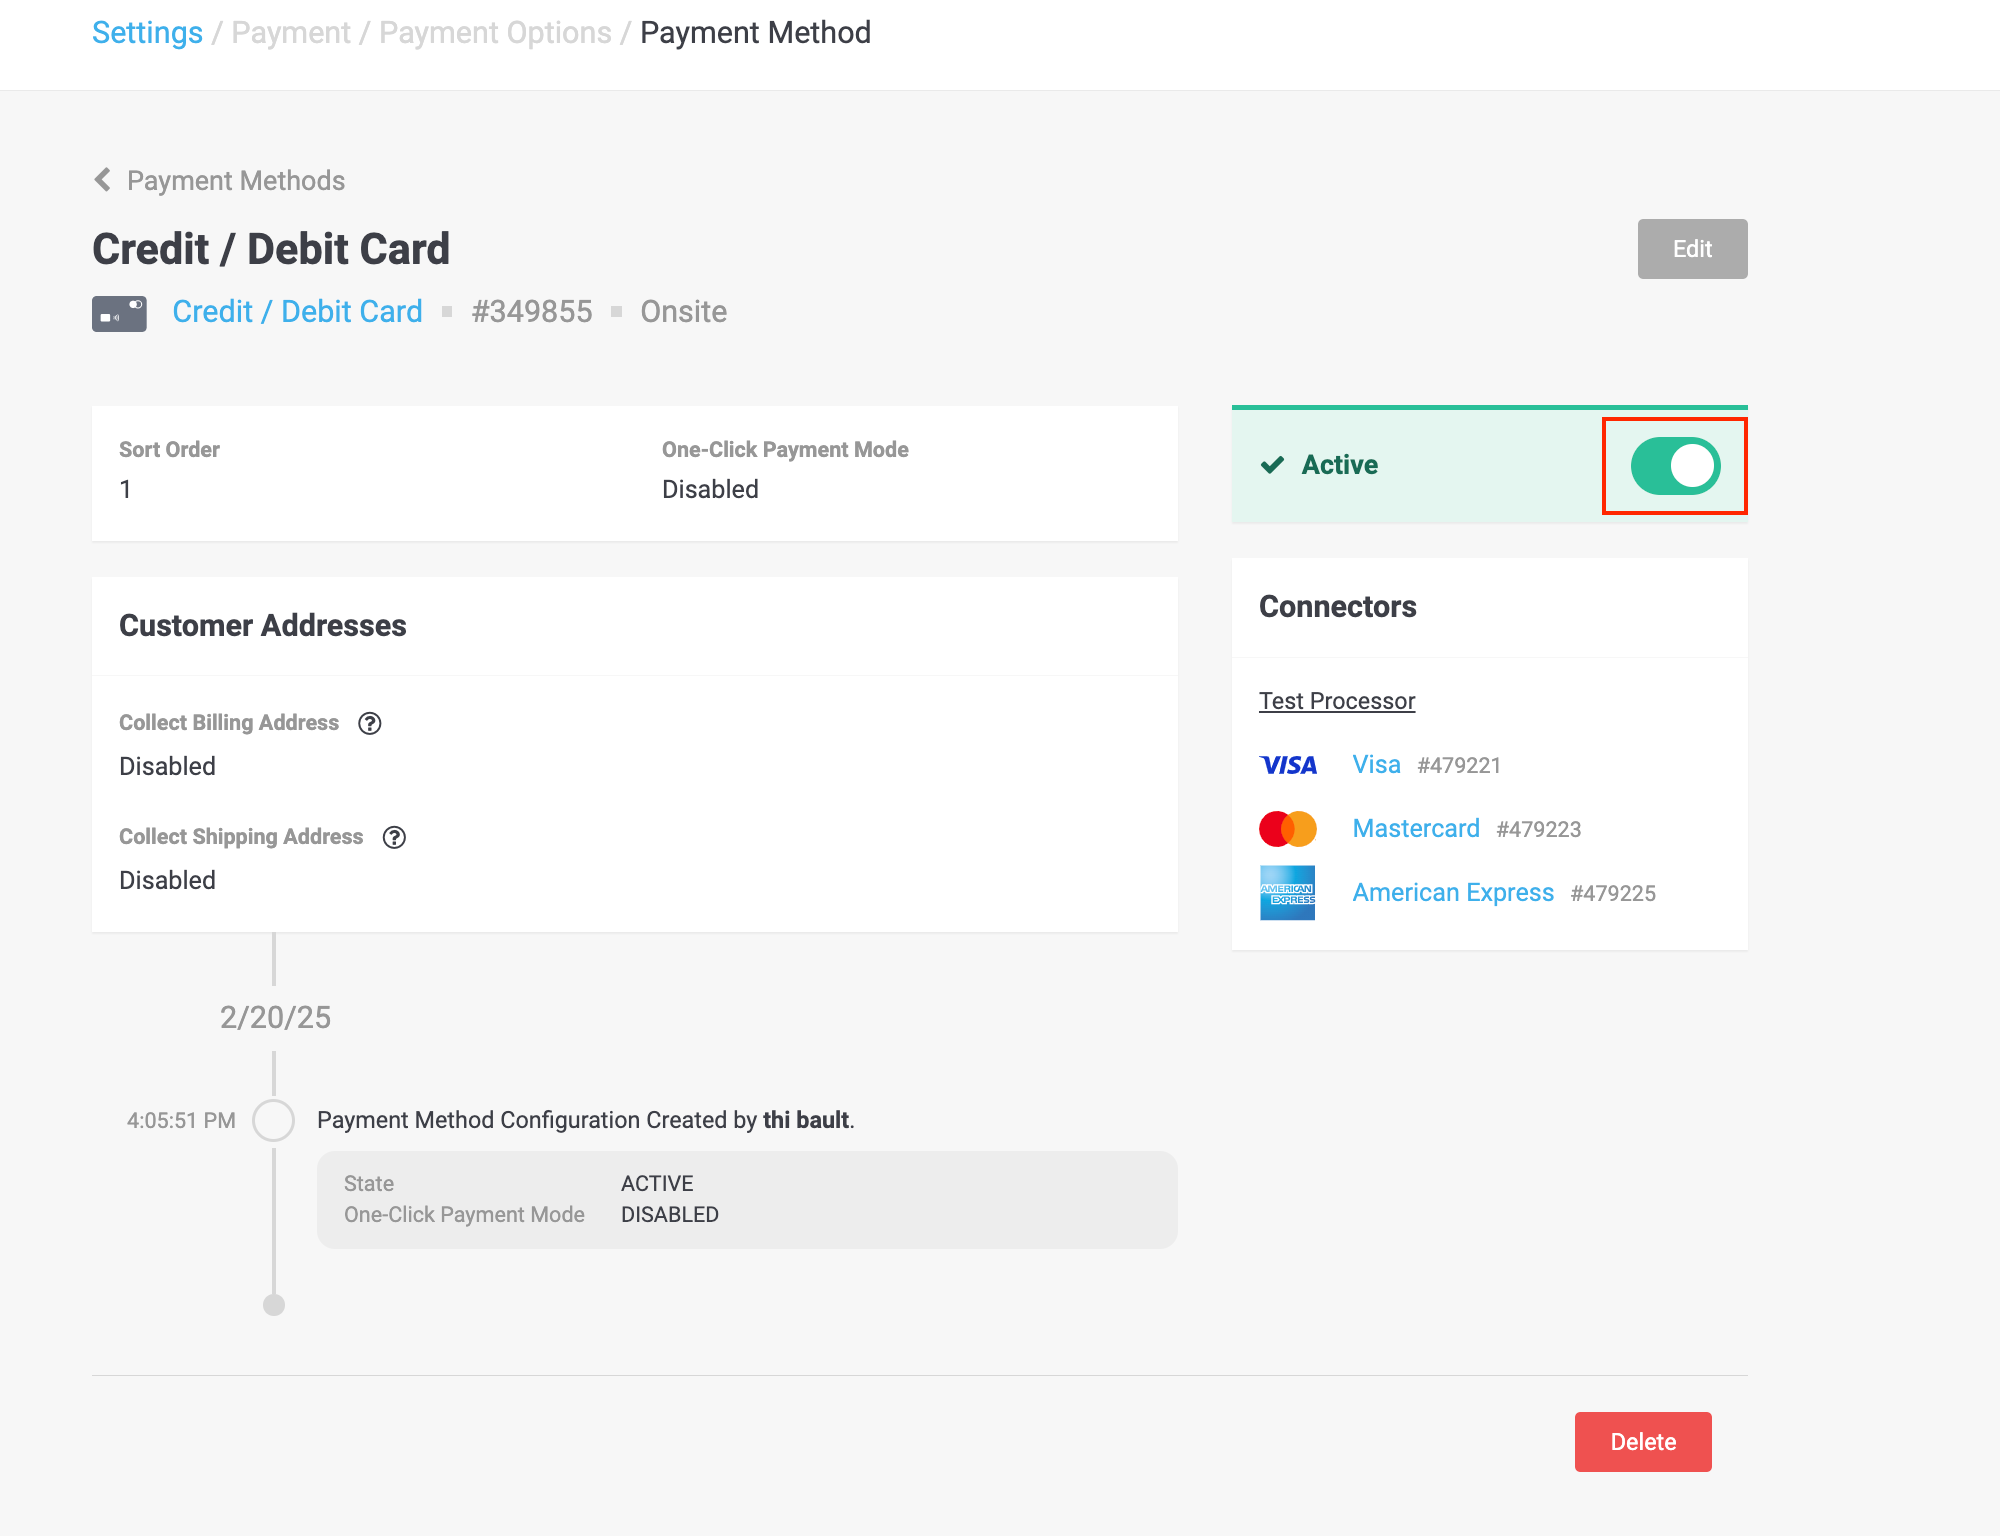Click the Collect Billing Address help icon
The height and width of the screenshot is (1536, 2000).
pyautogui.click(x=370, y=723)
